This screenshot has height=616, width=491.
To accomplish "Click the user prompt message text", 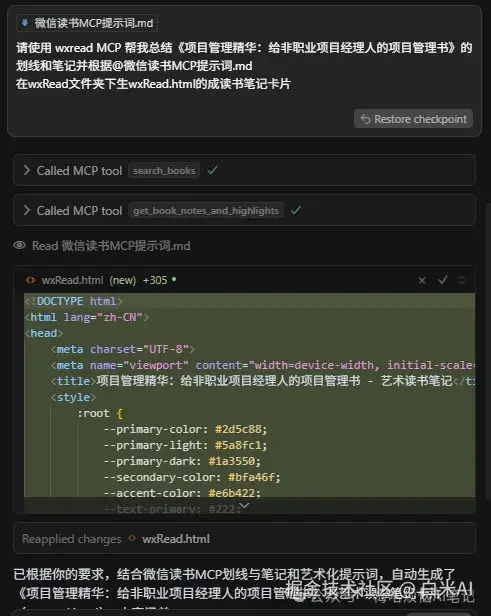I will coord(244,66).
